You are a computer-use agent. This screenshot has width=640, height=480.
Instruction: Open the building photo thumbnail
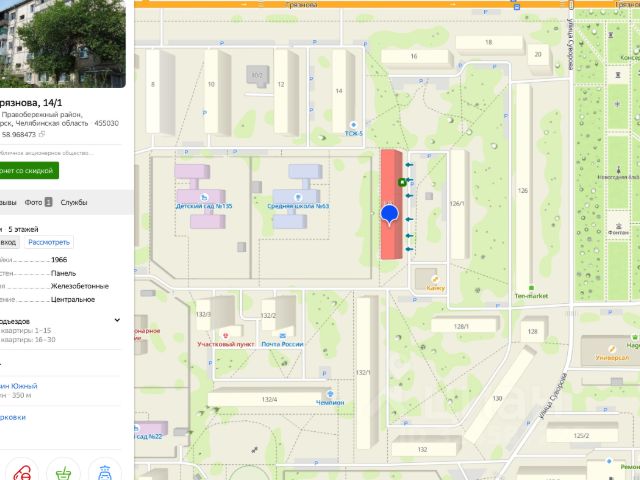tap(62, 43)
